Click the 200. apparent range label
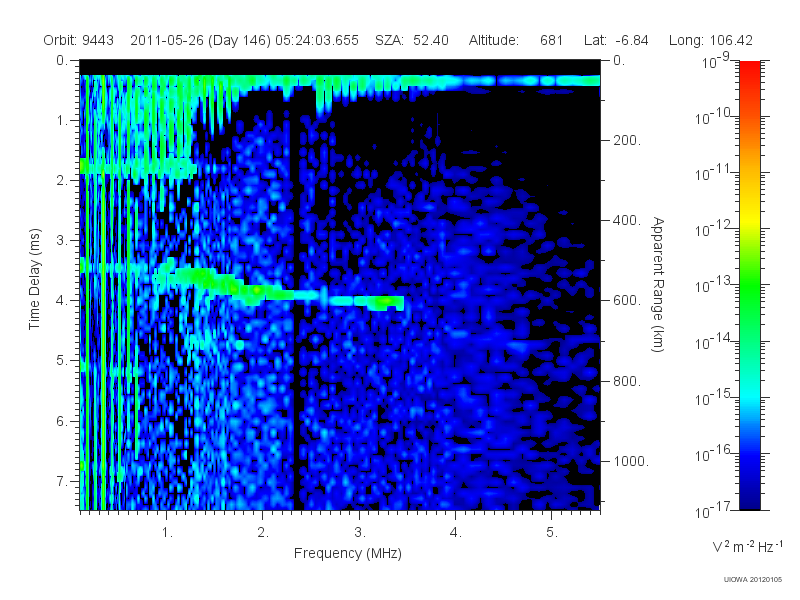The height and width of the screenshot is (600, 800). point(627,140)
